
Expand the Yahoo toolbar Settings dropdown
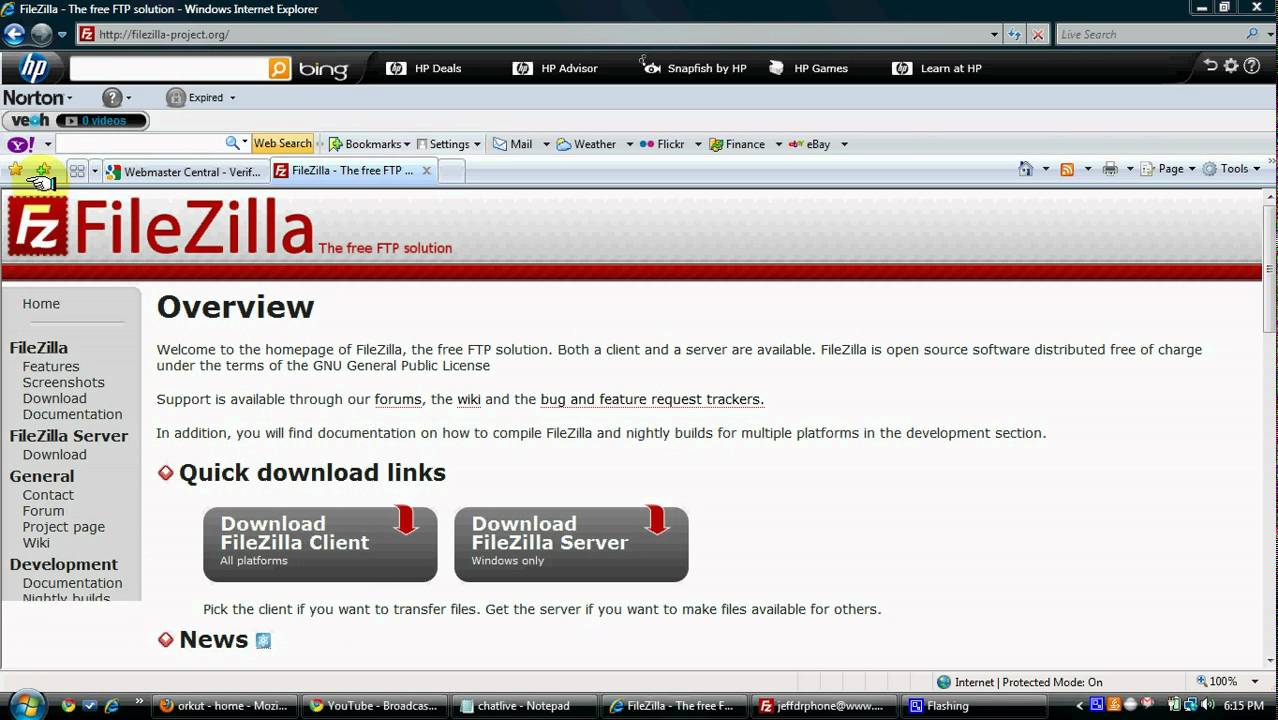[476, 144]
